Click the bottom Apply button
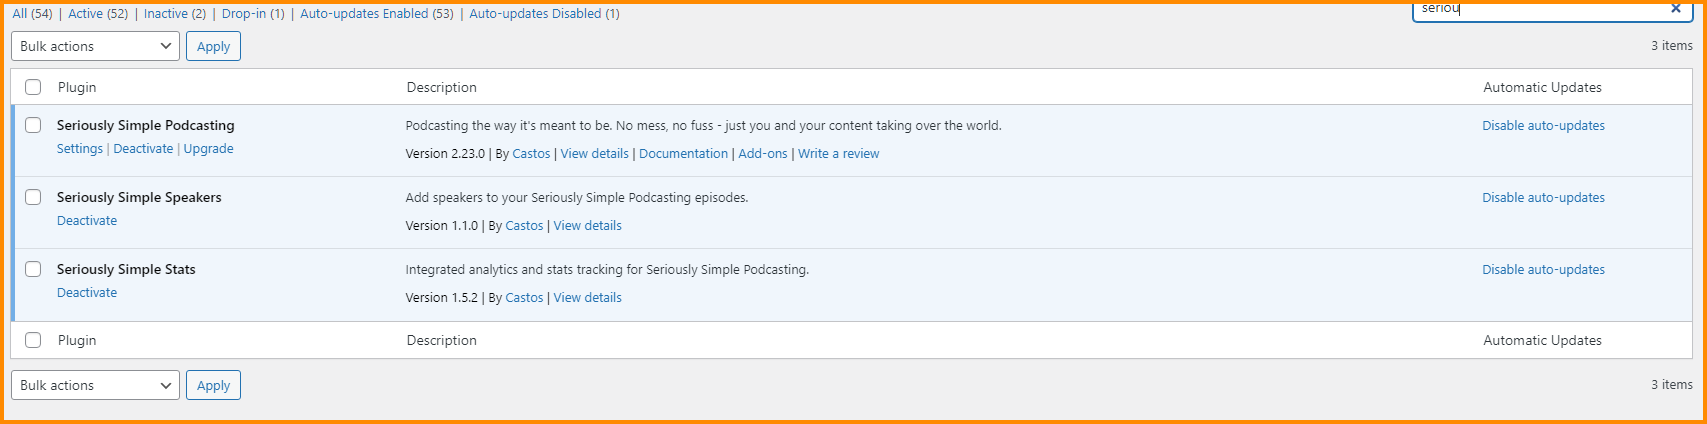 [x=213, y=385]
